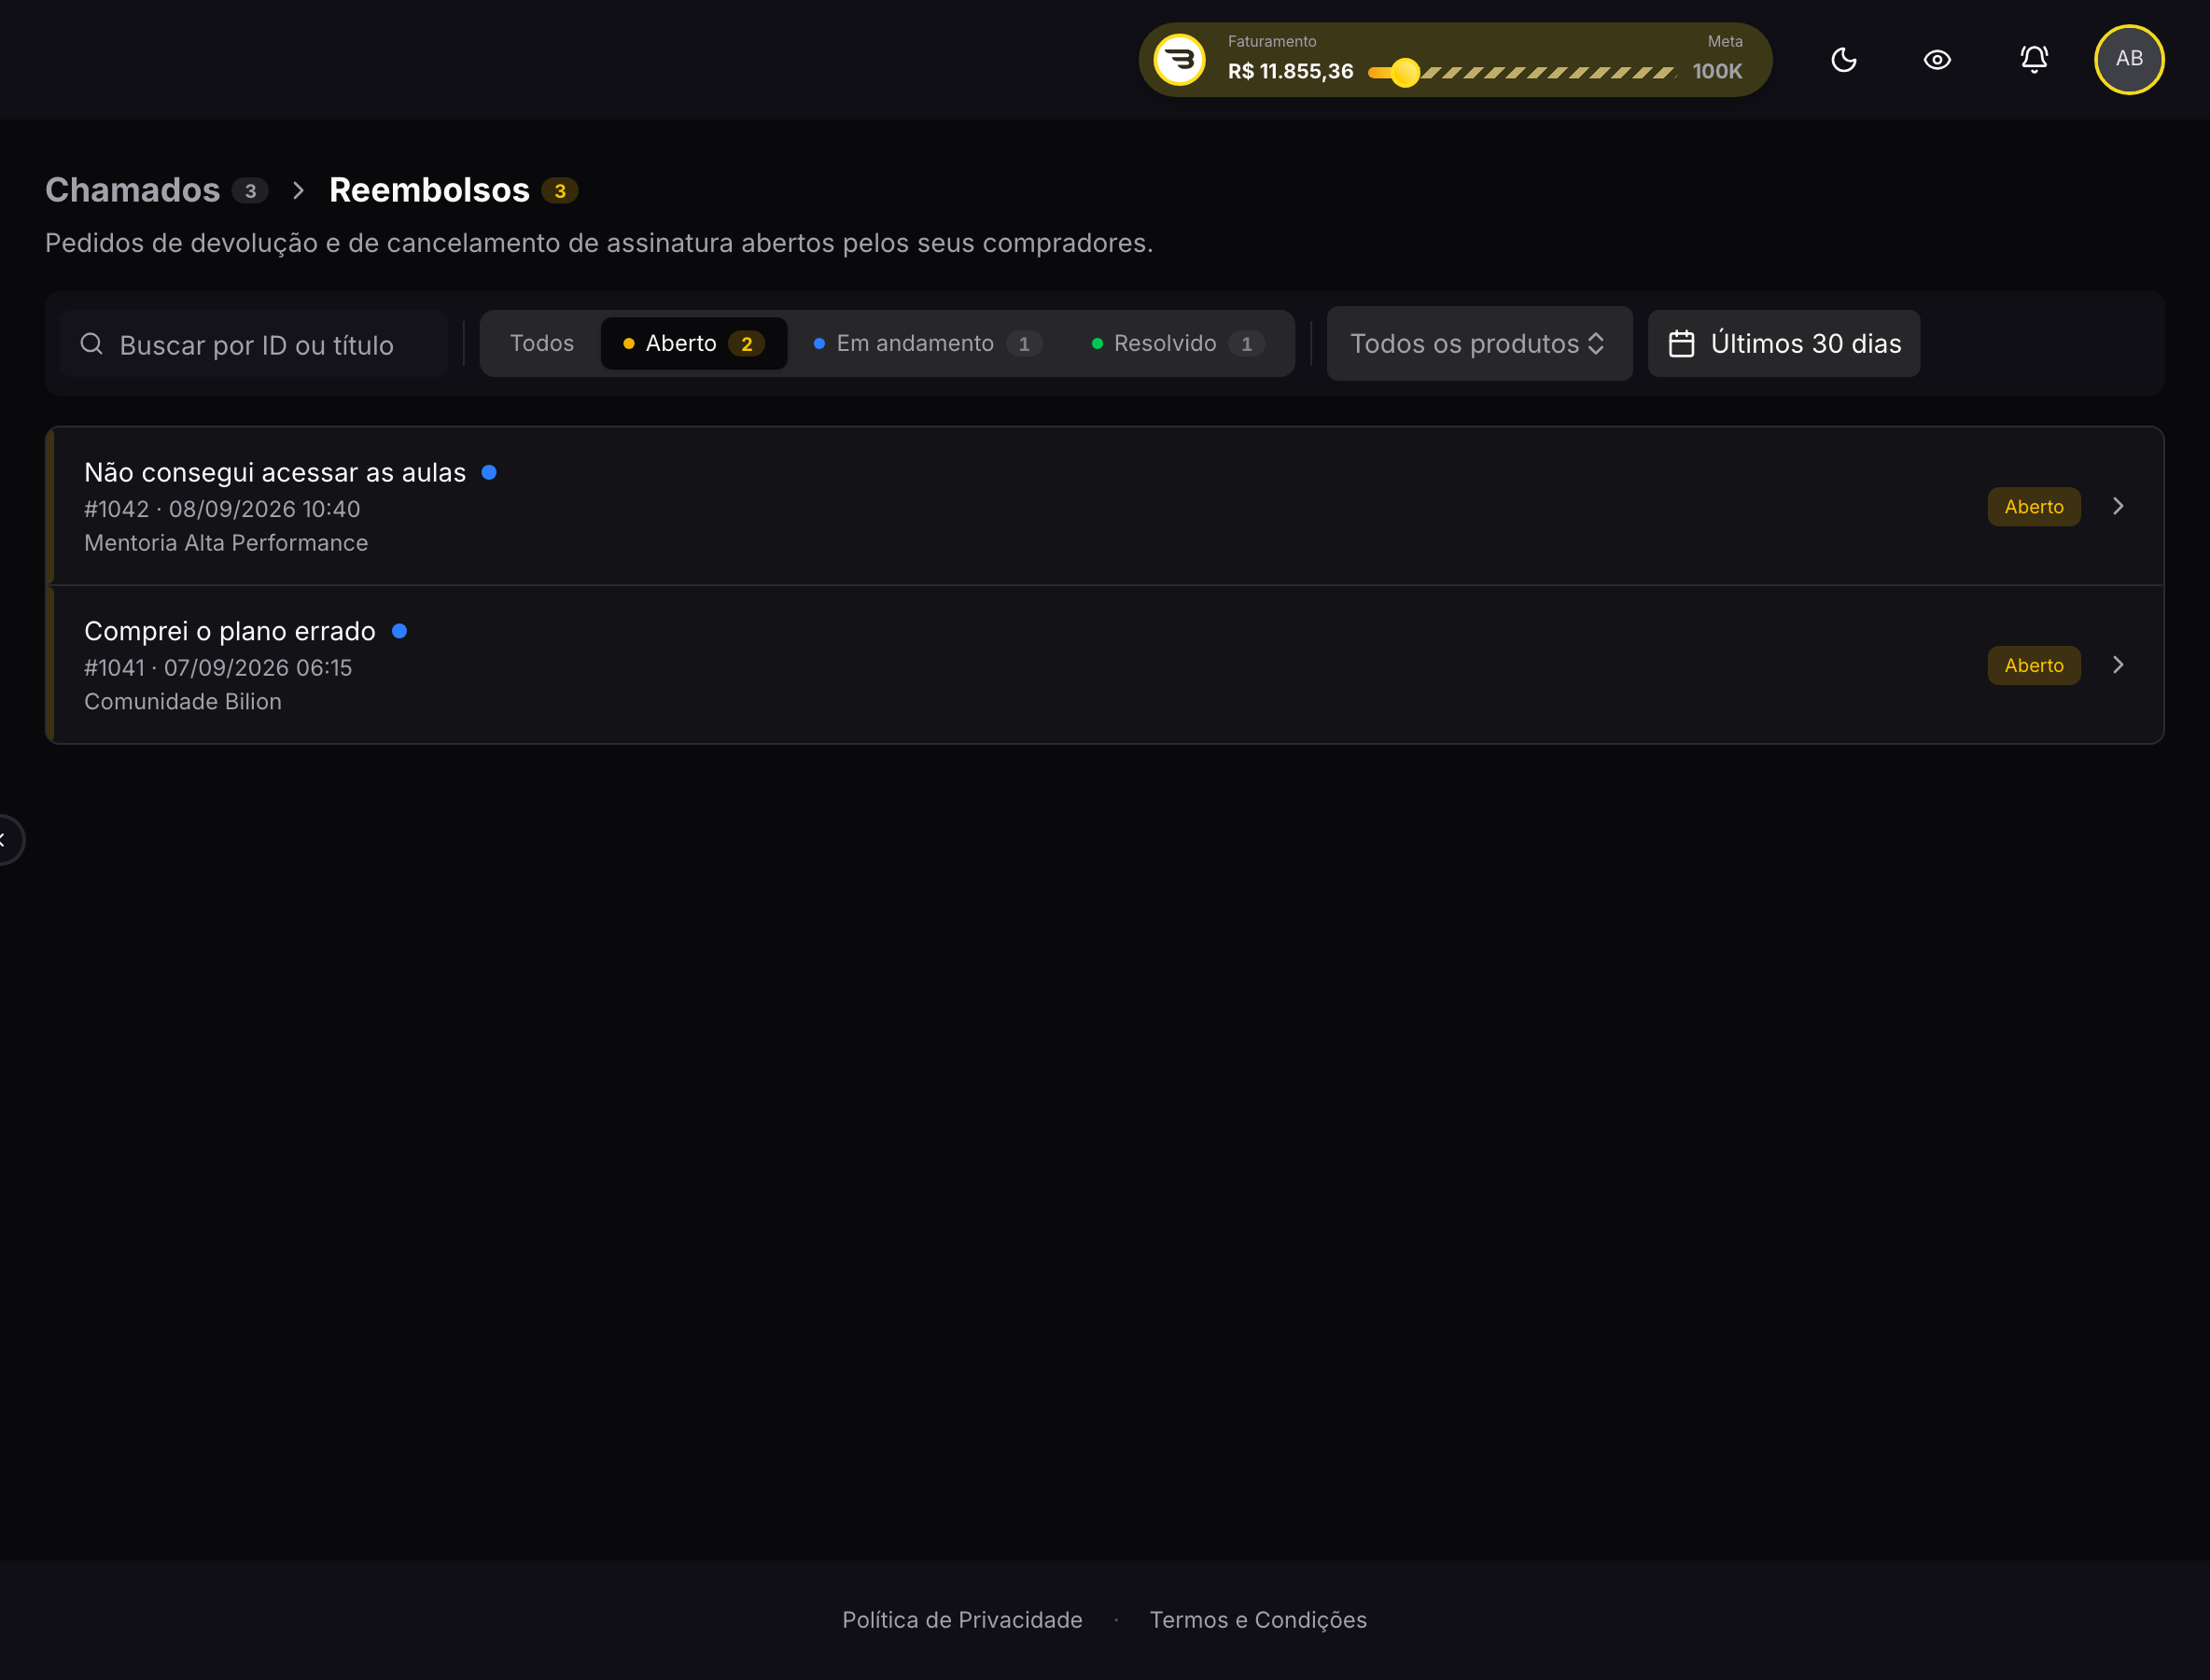The image size is (2210, 1680).
Task: Click the breadcrumb chevron separator
Action: (x=298, y=190)
